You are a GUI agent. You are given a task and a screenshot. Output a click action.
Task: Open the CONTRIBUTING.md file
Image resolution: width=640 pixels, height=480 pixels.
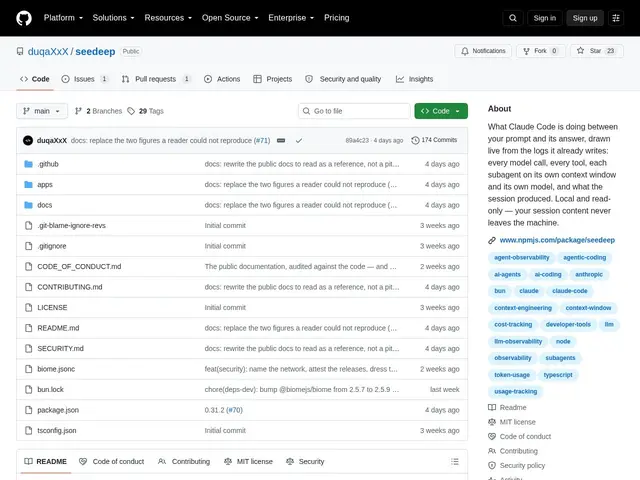point(70,287)
